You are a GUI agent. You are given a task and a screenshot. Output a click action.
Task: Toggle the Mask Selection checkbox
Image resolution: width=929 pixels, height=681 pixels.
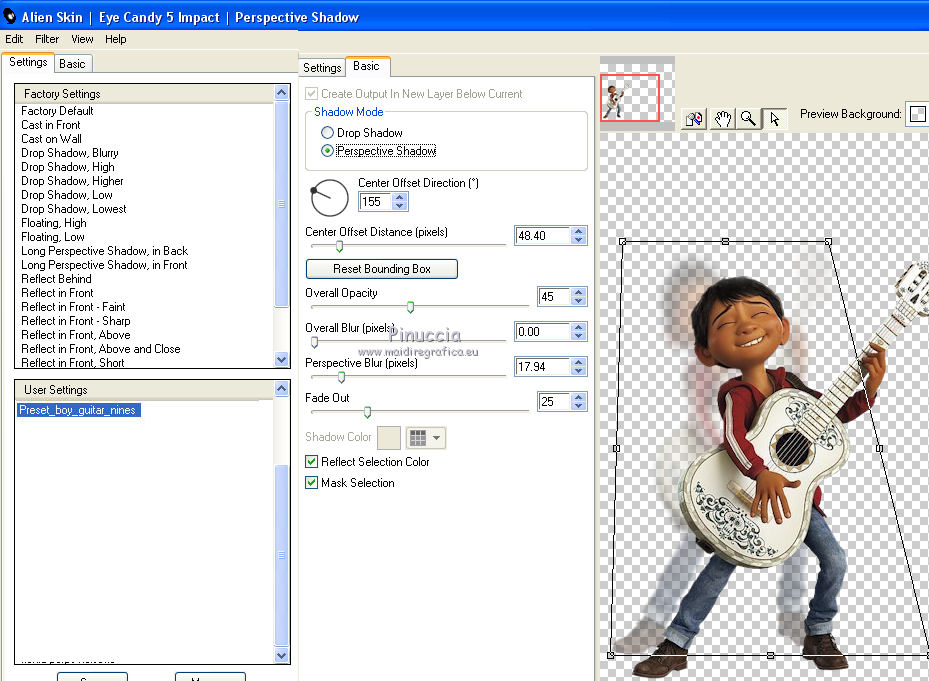[x=311, y=483]
